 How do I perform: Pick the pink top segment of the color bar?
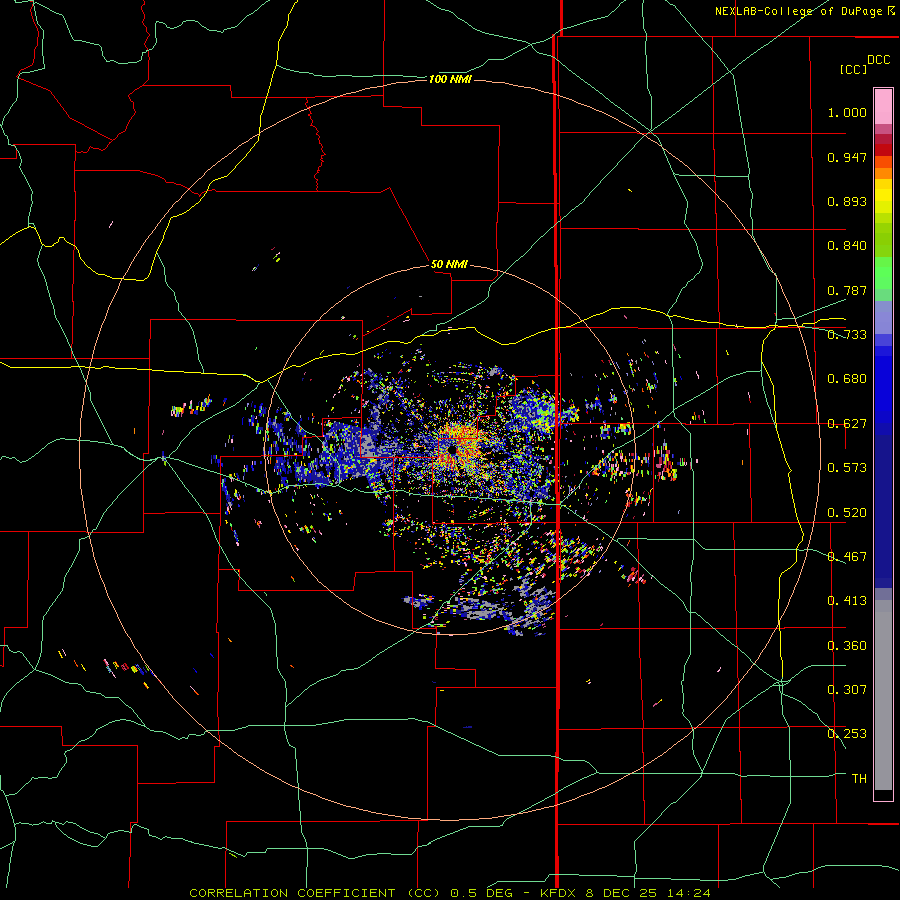point(883,107)
